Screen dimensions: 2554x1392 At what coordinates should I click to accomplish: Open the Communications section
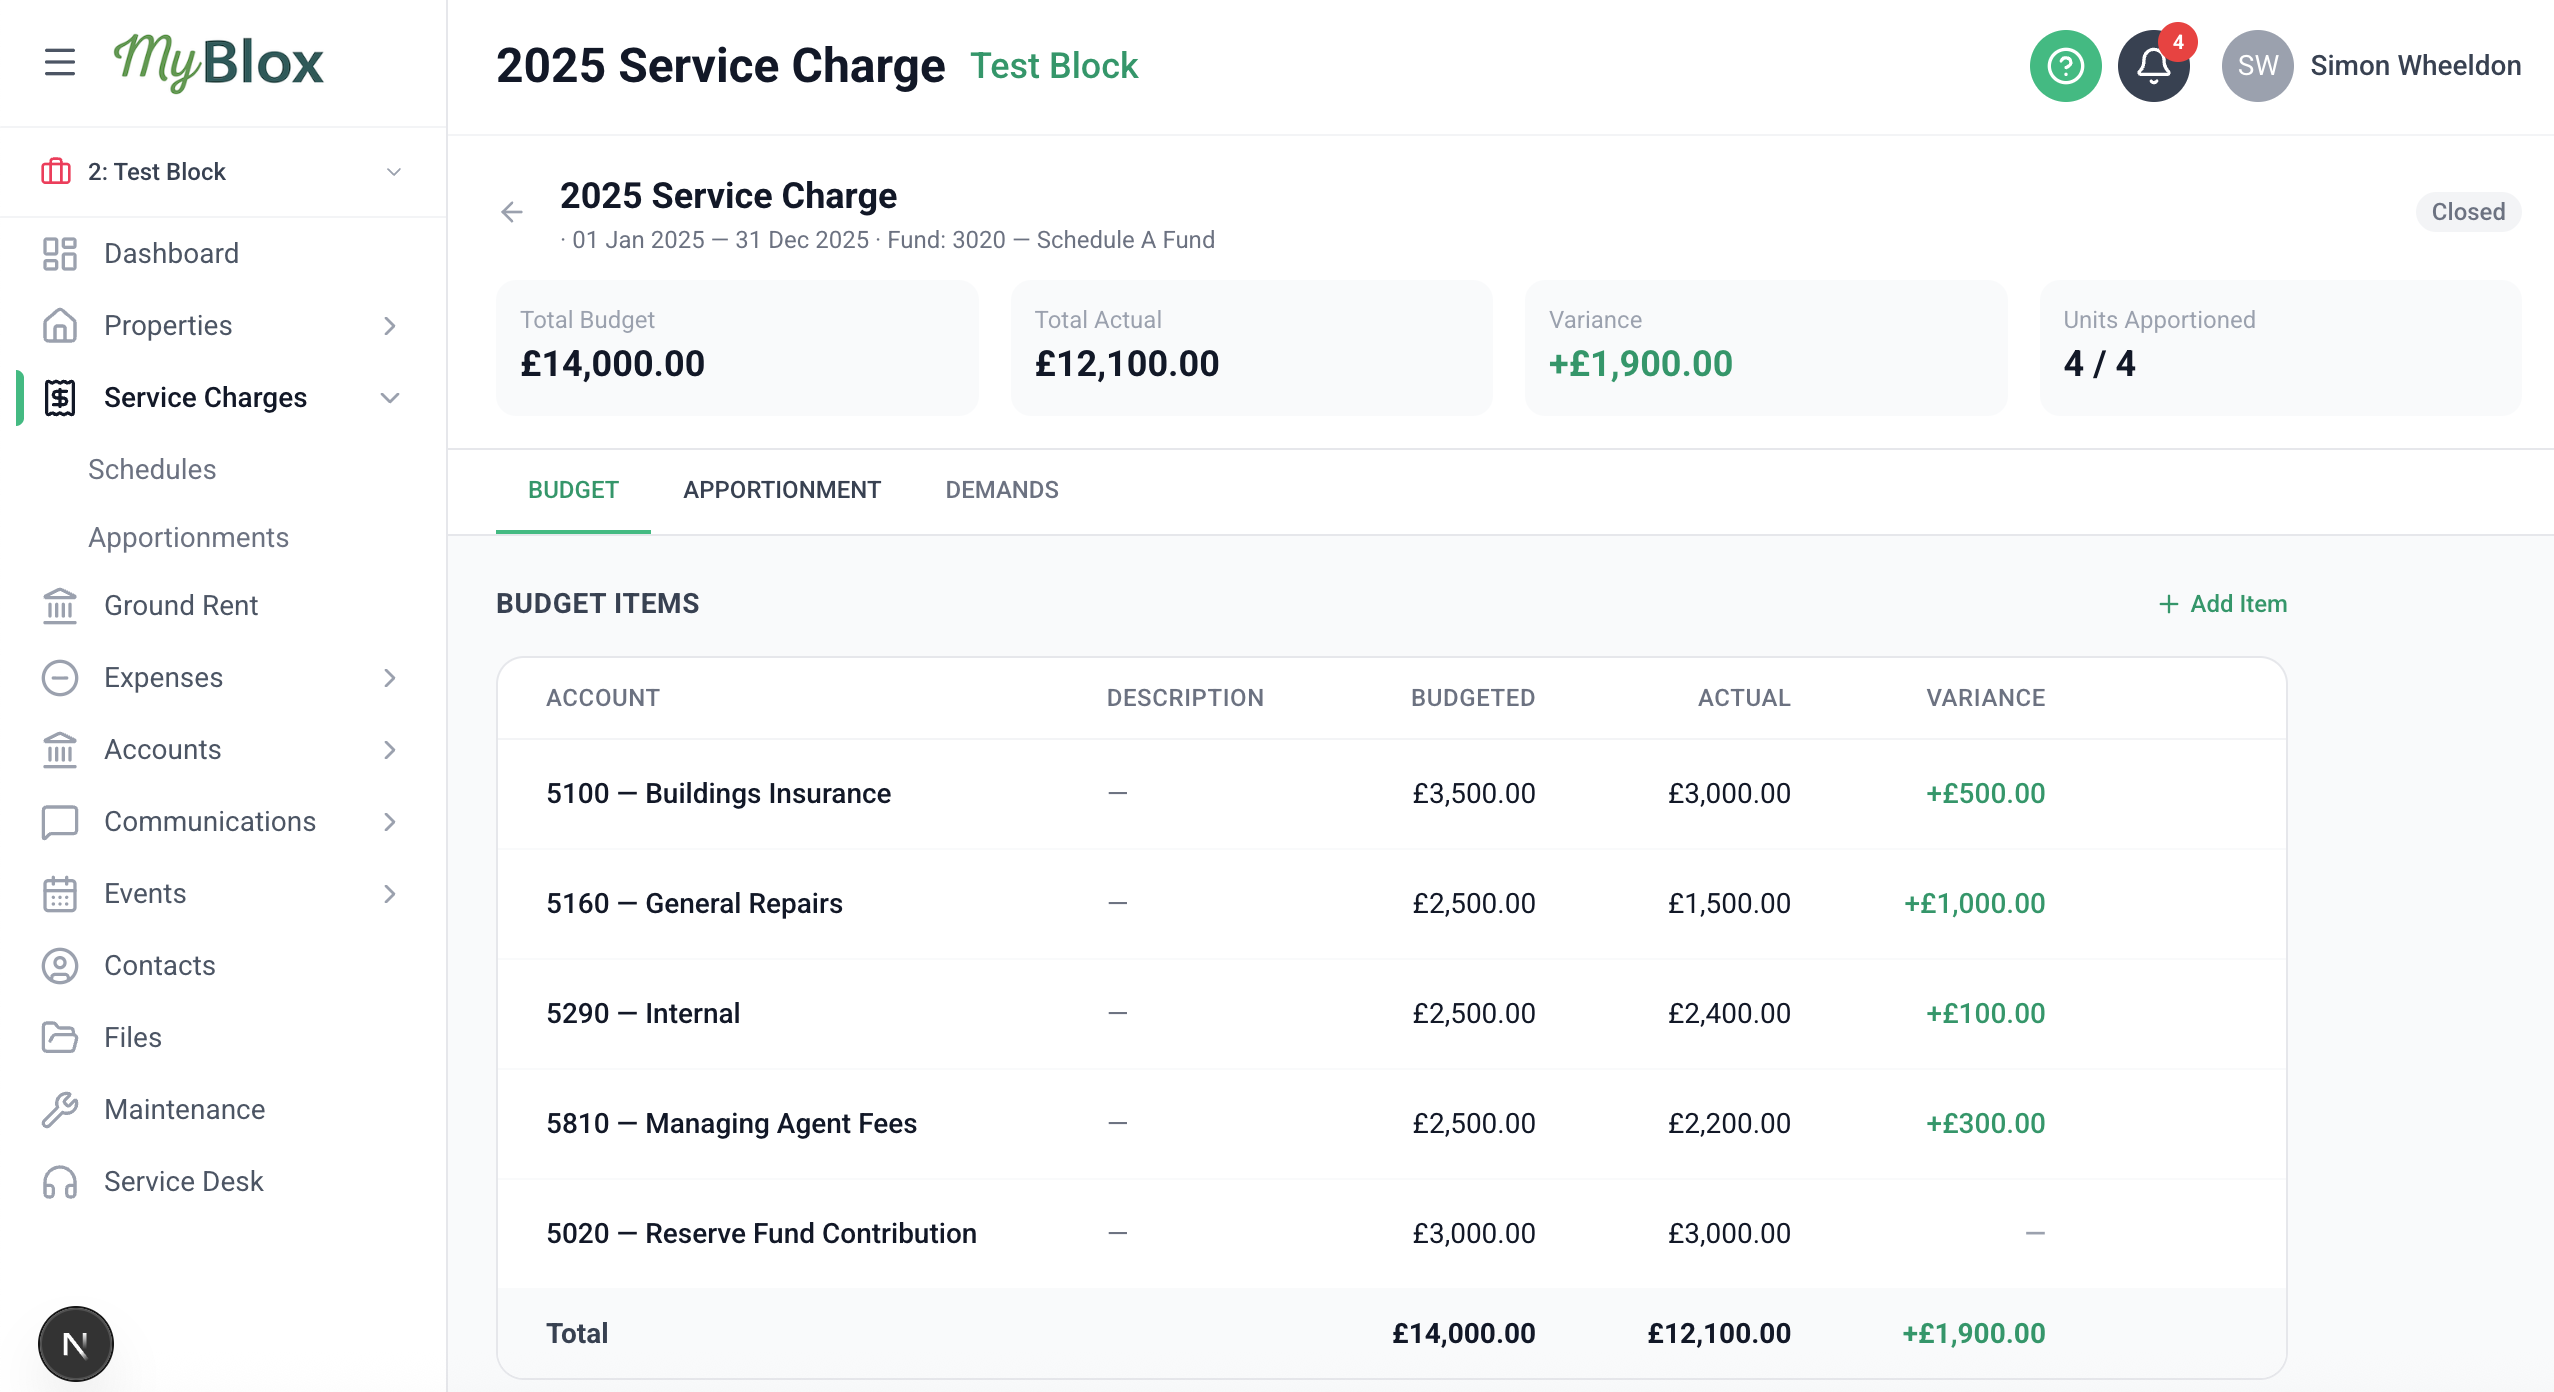pyautogui.click(x=209, y=821)
